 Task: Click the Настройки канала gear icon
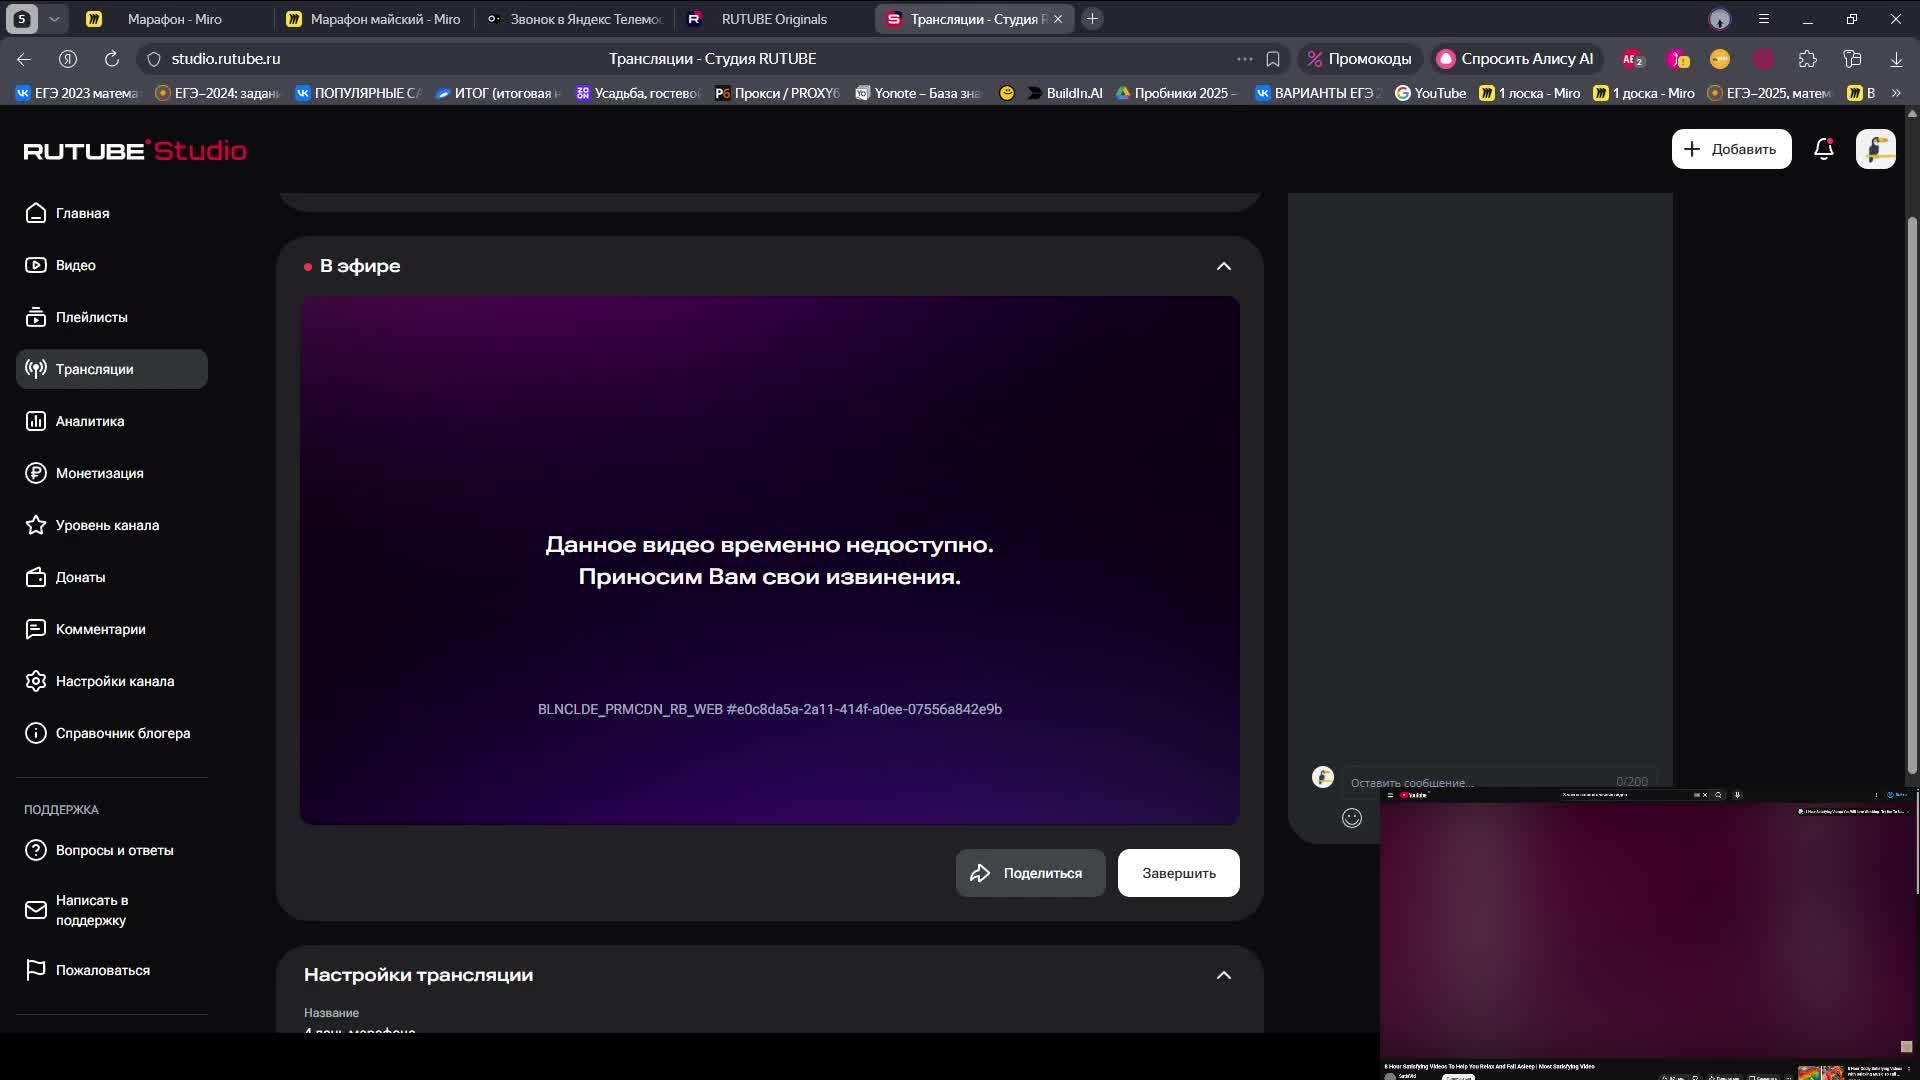pyautogui.click(x=36, y=681)
